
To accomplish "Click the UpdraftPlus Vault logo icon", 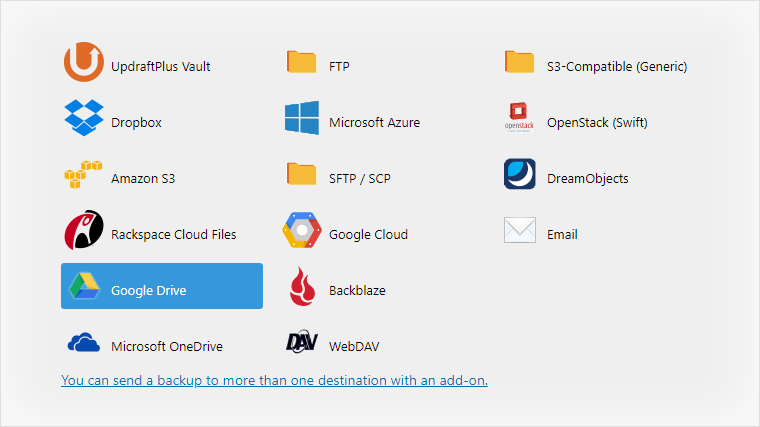I will tap(84, 62).
